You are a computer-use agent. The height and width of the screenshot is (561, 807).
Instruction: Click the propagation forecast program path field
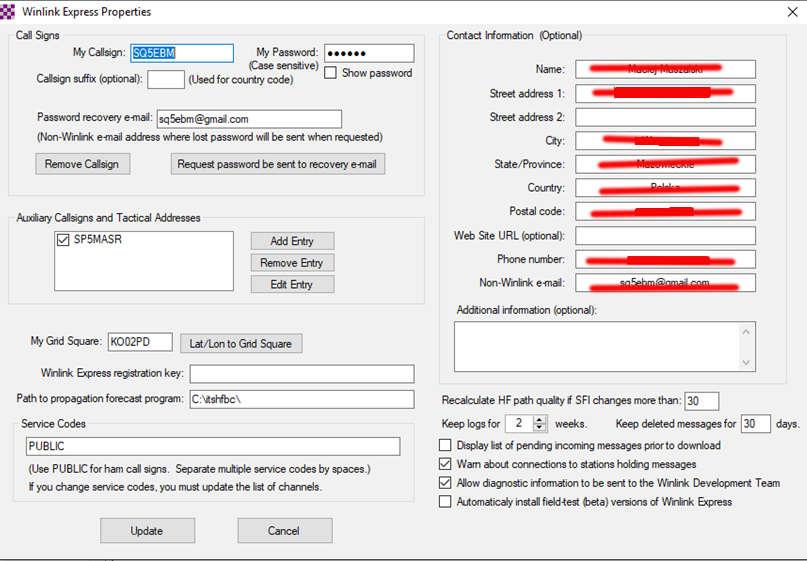(302, 399)
